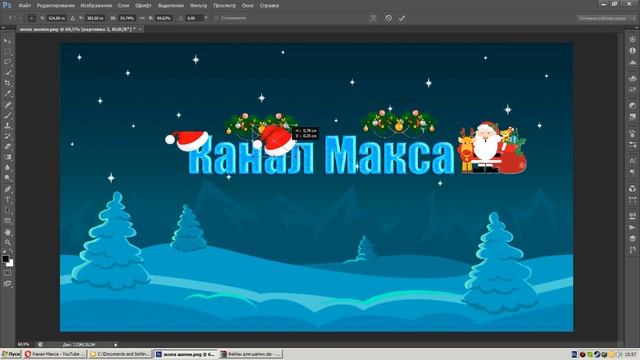Open the Character panel icon in dock
This screenshot has width=640, height=360.
point(633,161)
